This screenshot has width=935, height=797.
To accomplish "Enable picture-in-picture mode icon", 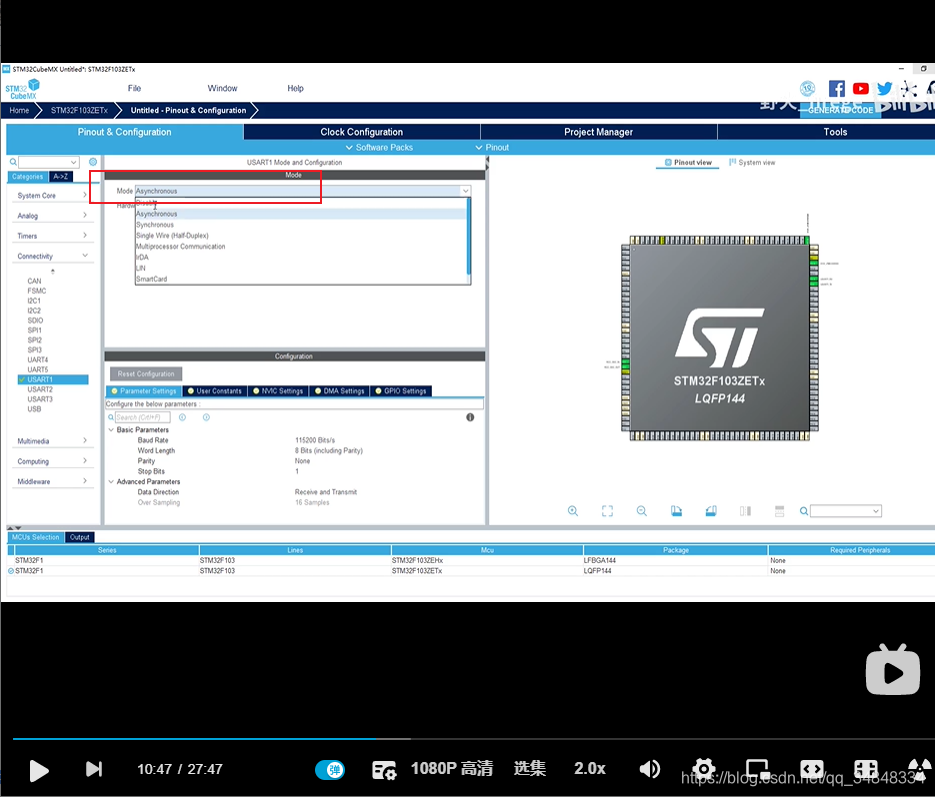I will pyautogui.click(x=758, y=769).
